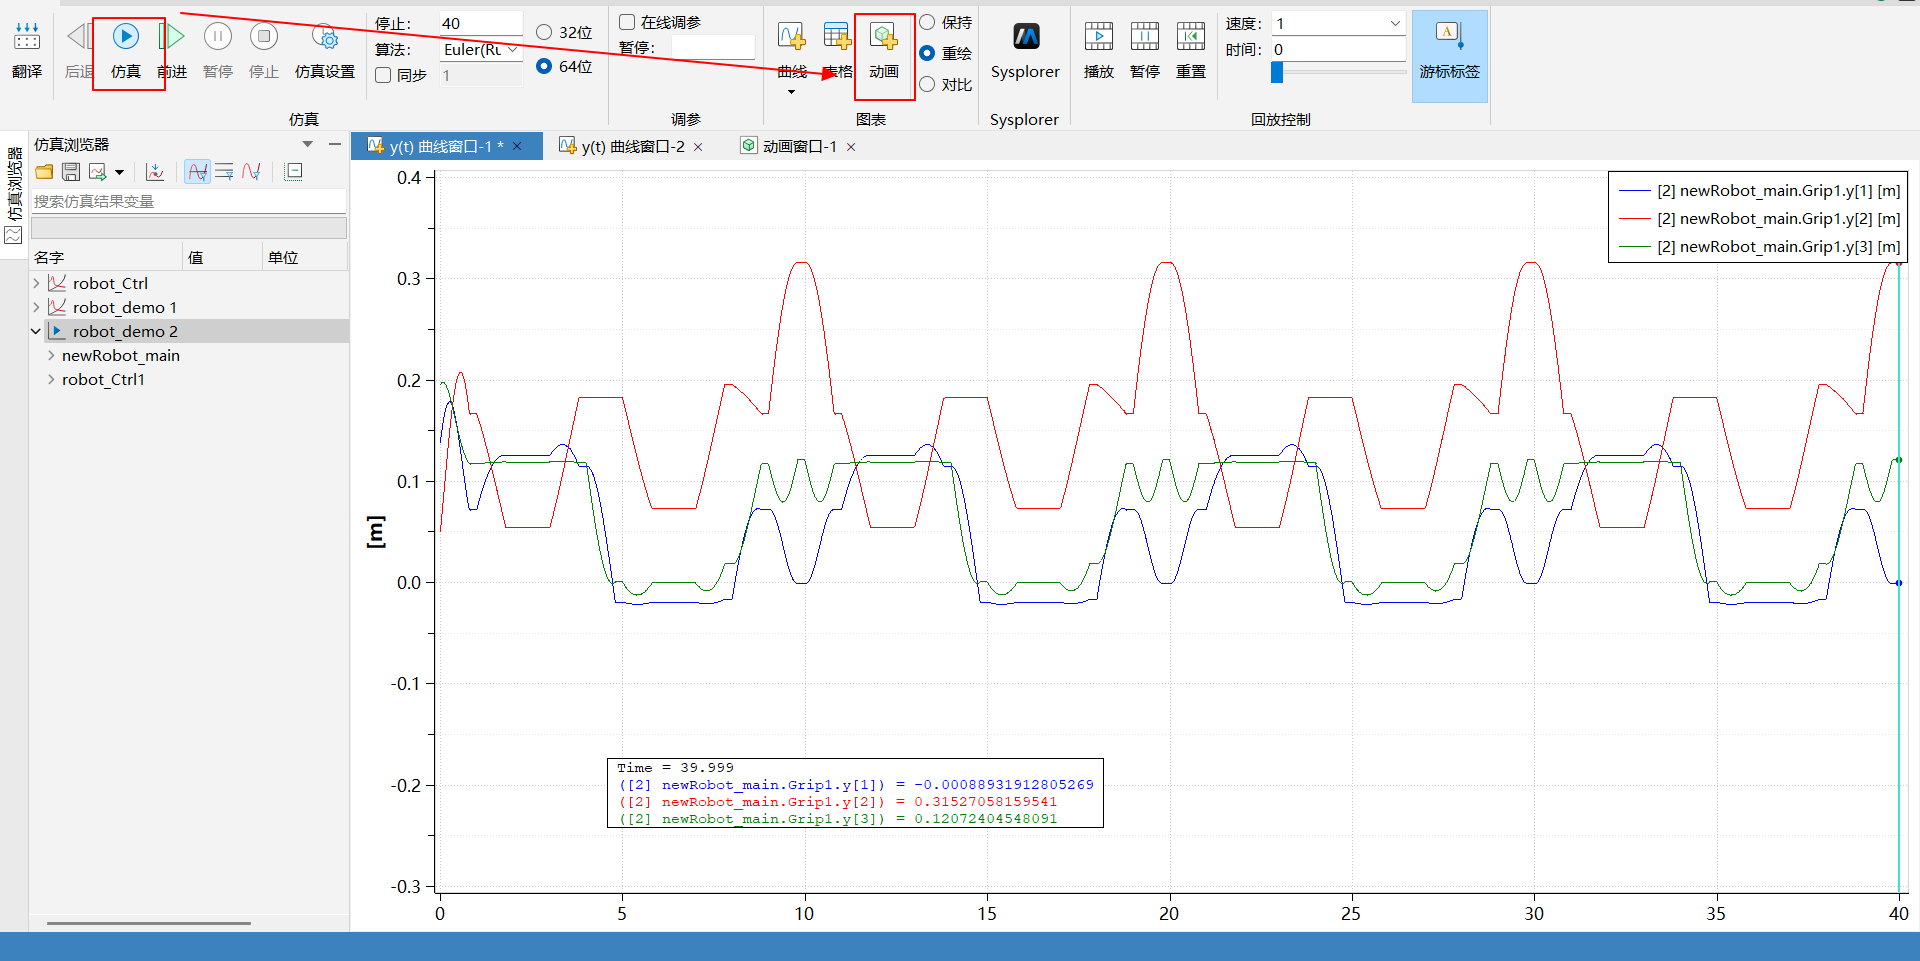The image size is (1920, 961).
Task: Select the 32位 radio button
Action: coord(544,32)
